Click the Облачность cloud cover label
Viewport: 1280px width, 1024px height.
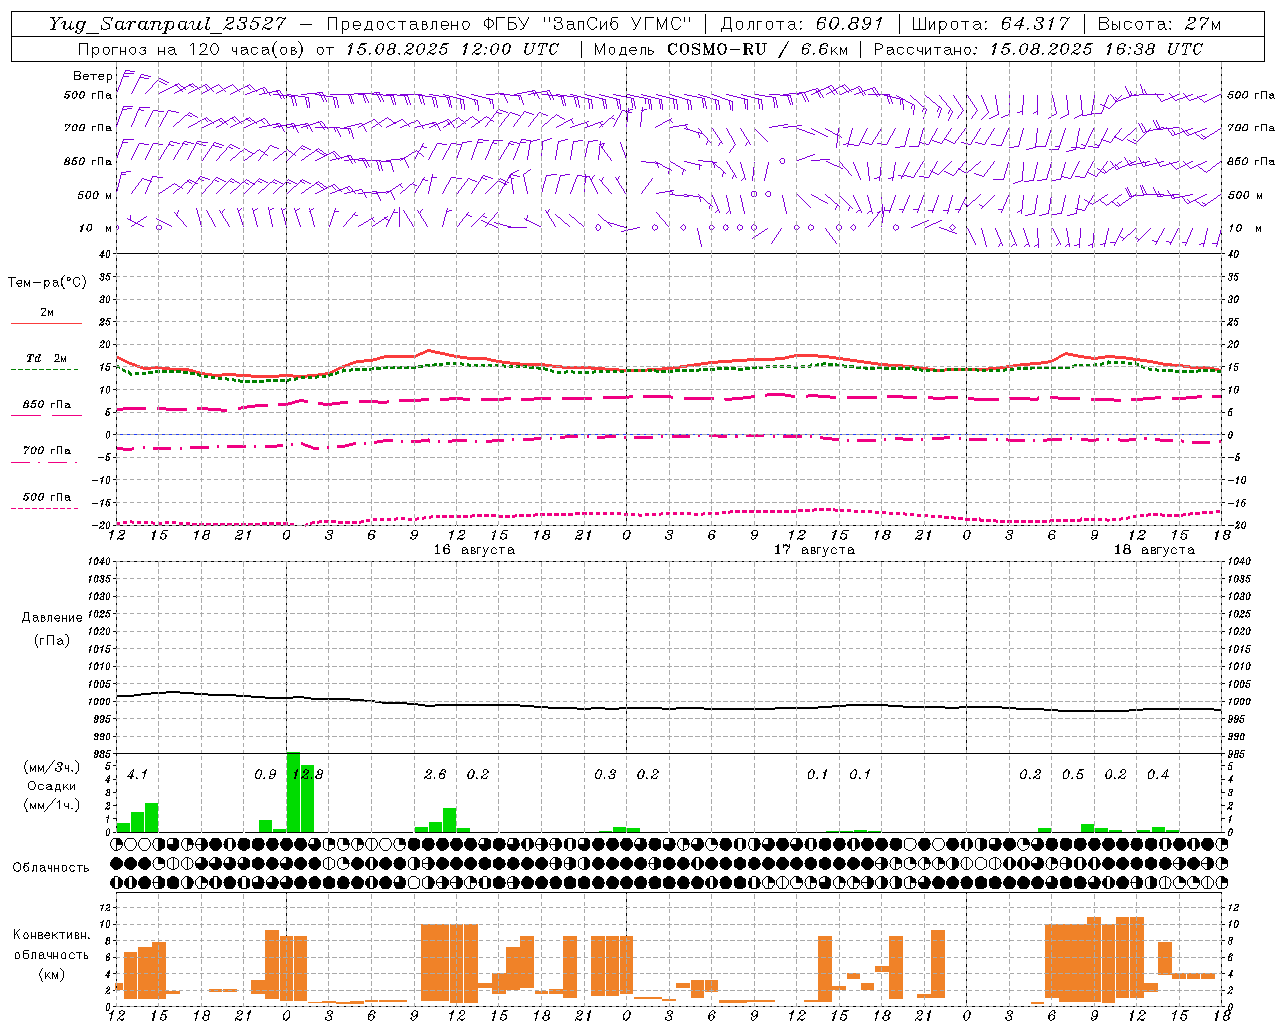coord(51,868)
